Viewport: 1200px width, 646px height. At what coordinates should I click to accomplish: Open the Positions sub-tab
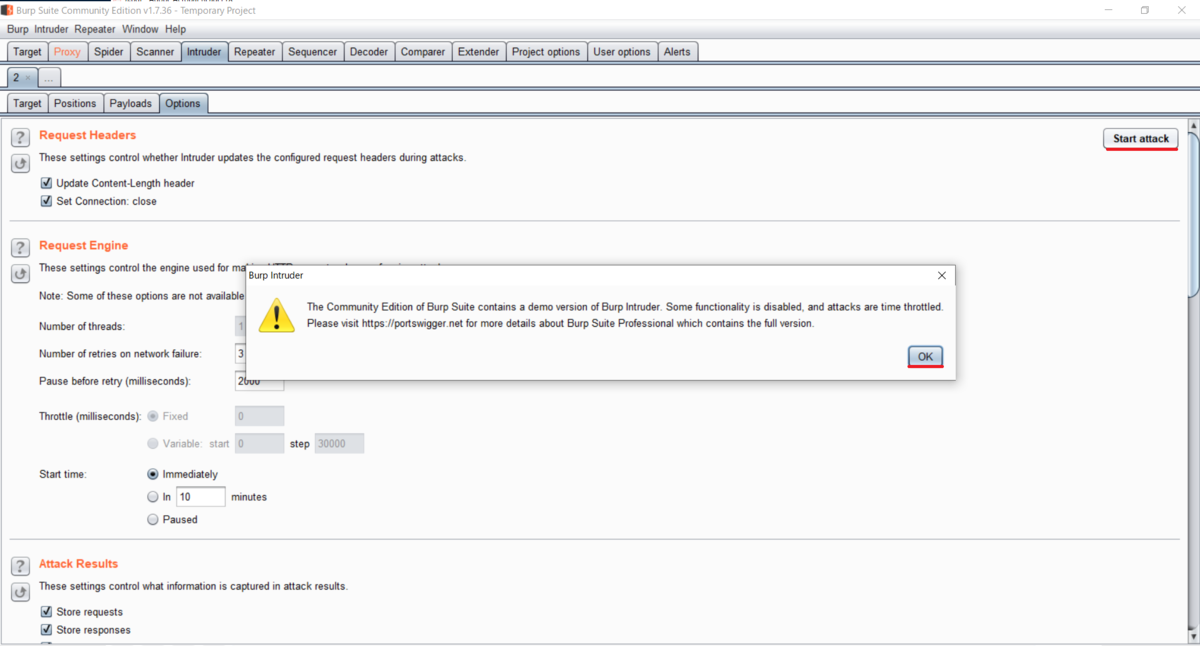click(x=75, y=103)
